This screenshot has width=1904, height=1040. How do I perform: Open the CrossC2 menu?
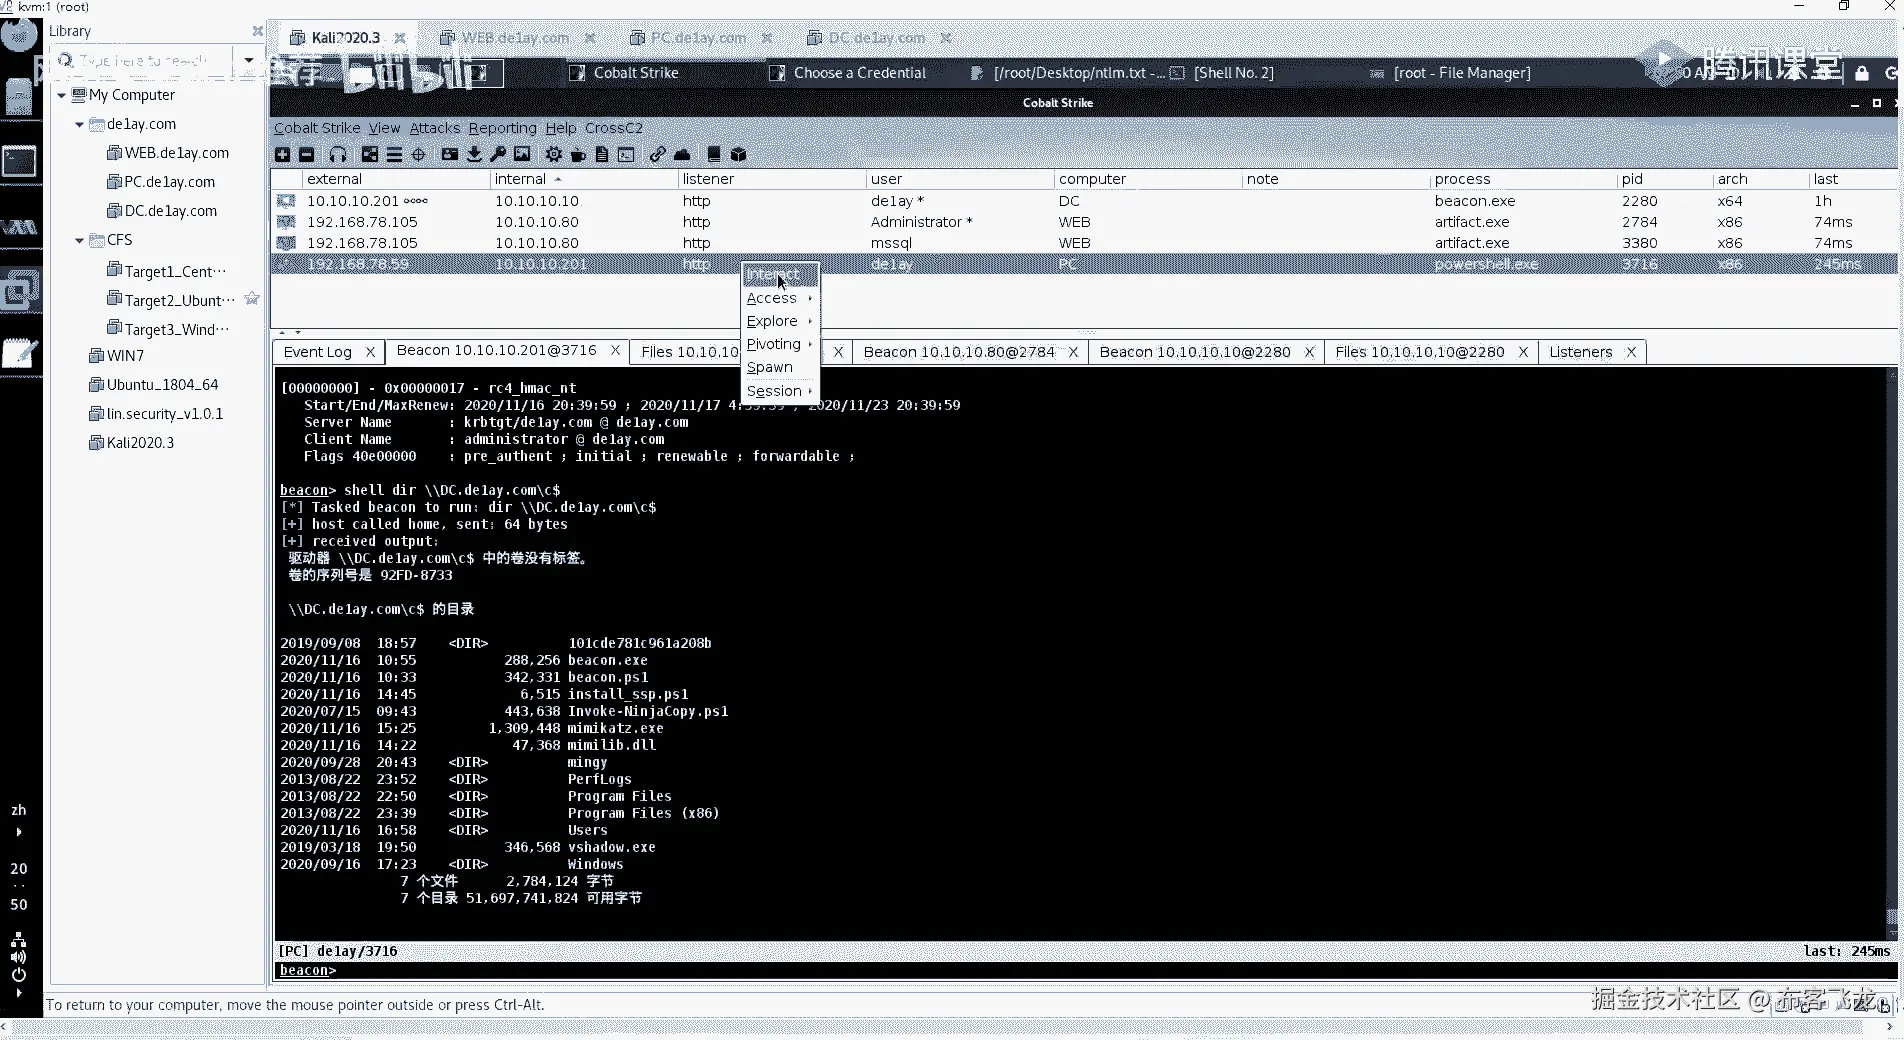(x=614, y=128)
